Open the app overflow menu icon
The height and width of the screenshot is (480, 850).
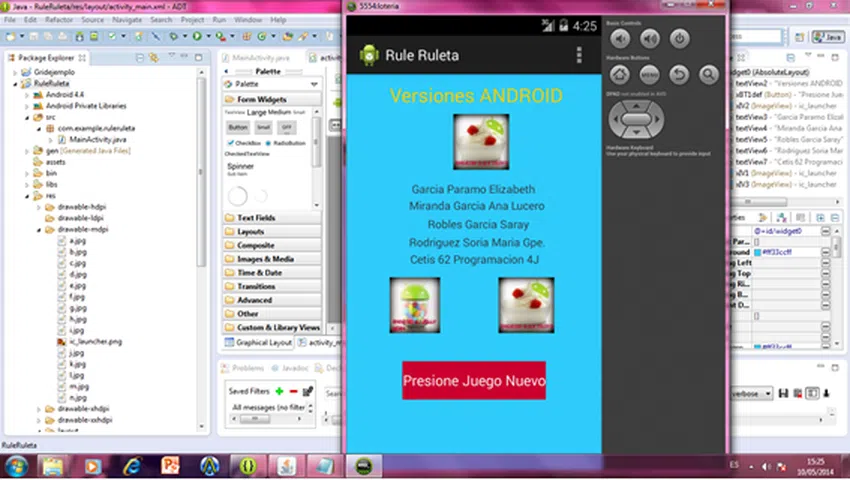coord(579,55)
